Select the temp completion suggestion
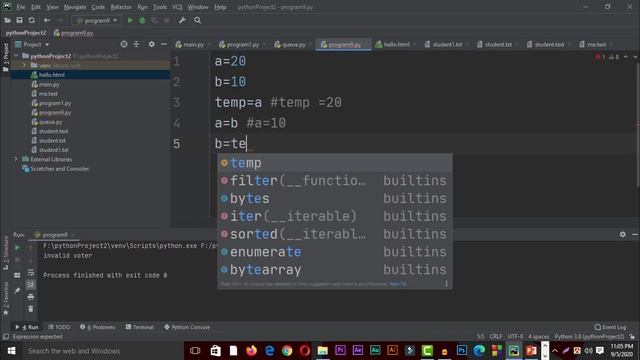This screenshot has height=360, width=640. 335,163
